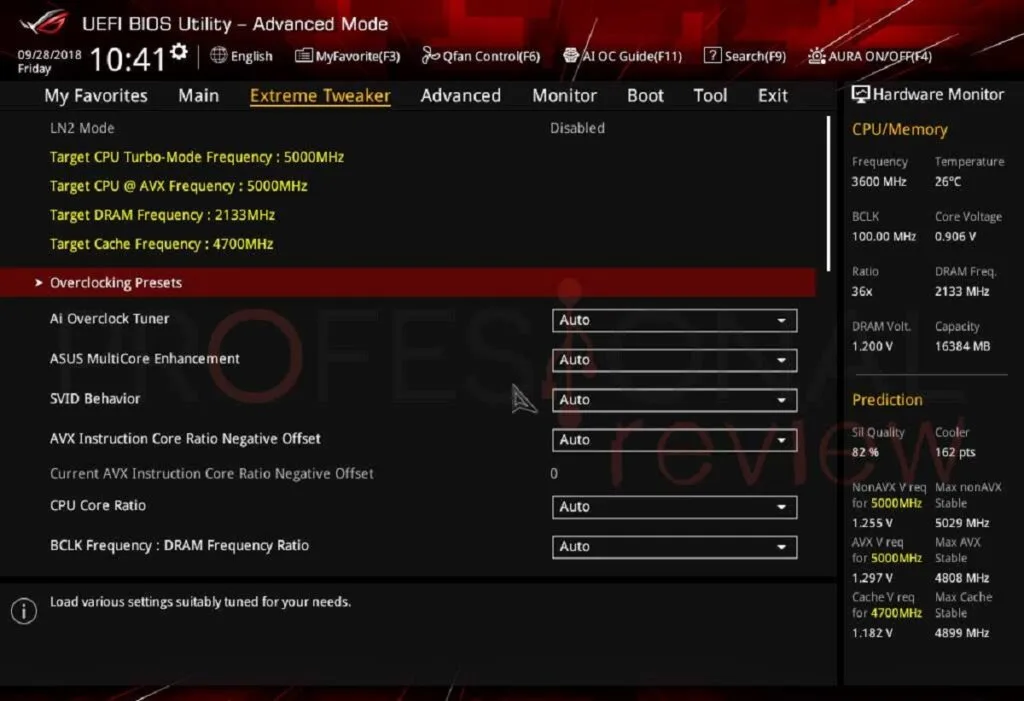1024x701 pixels.
Task: Click 3600 MHz frequency reading
Action: point(879,181)
